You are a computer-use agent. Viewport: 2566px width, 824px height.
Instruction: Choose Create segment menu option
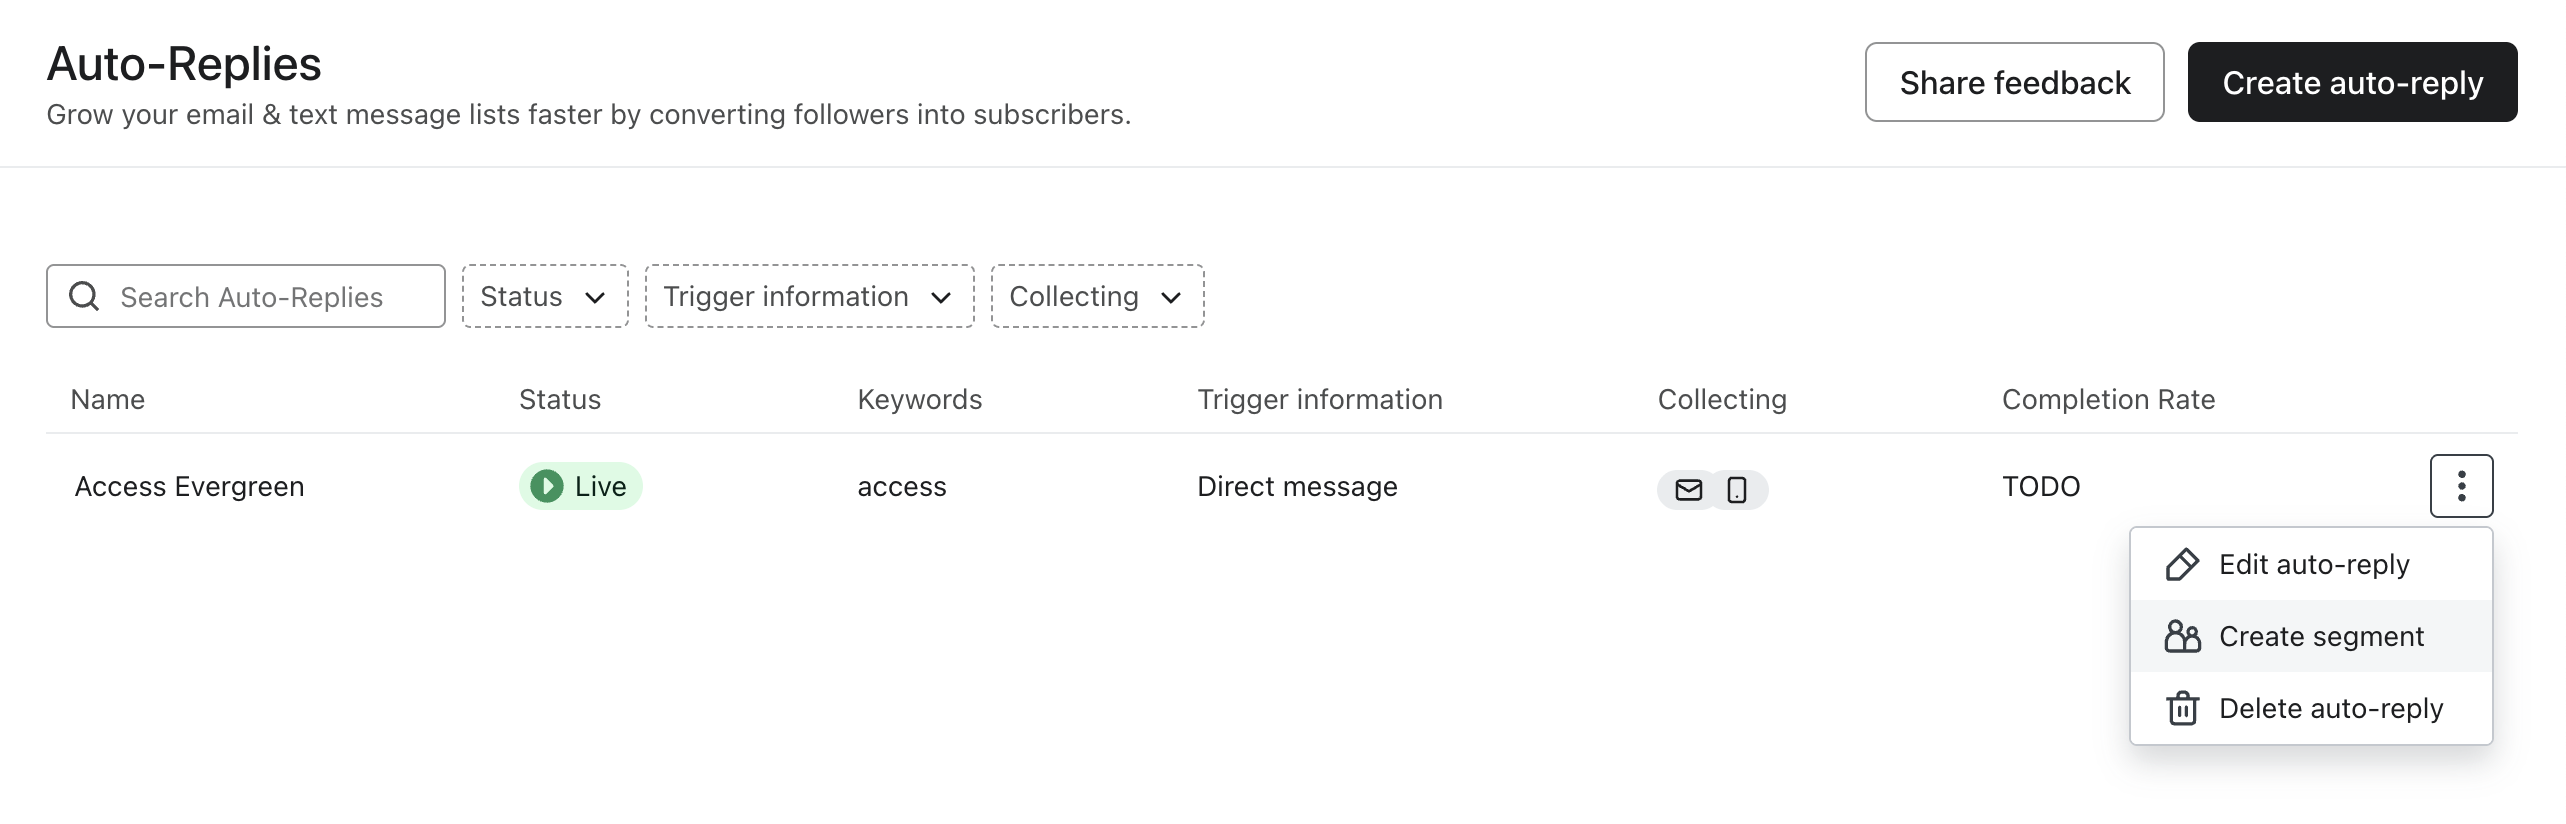click(2321, 637)
